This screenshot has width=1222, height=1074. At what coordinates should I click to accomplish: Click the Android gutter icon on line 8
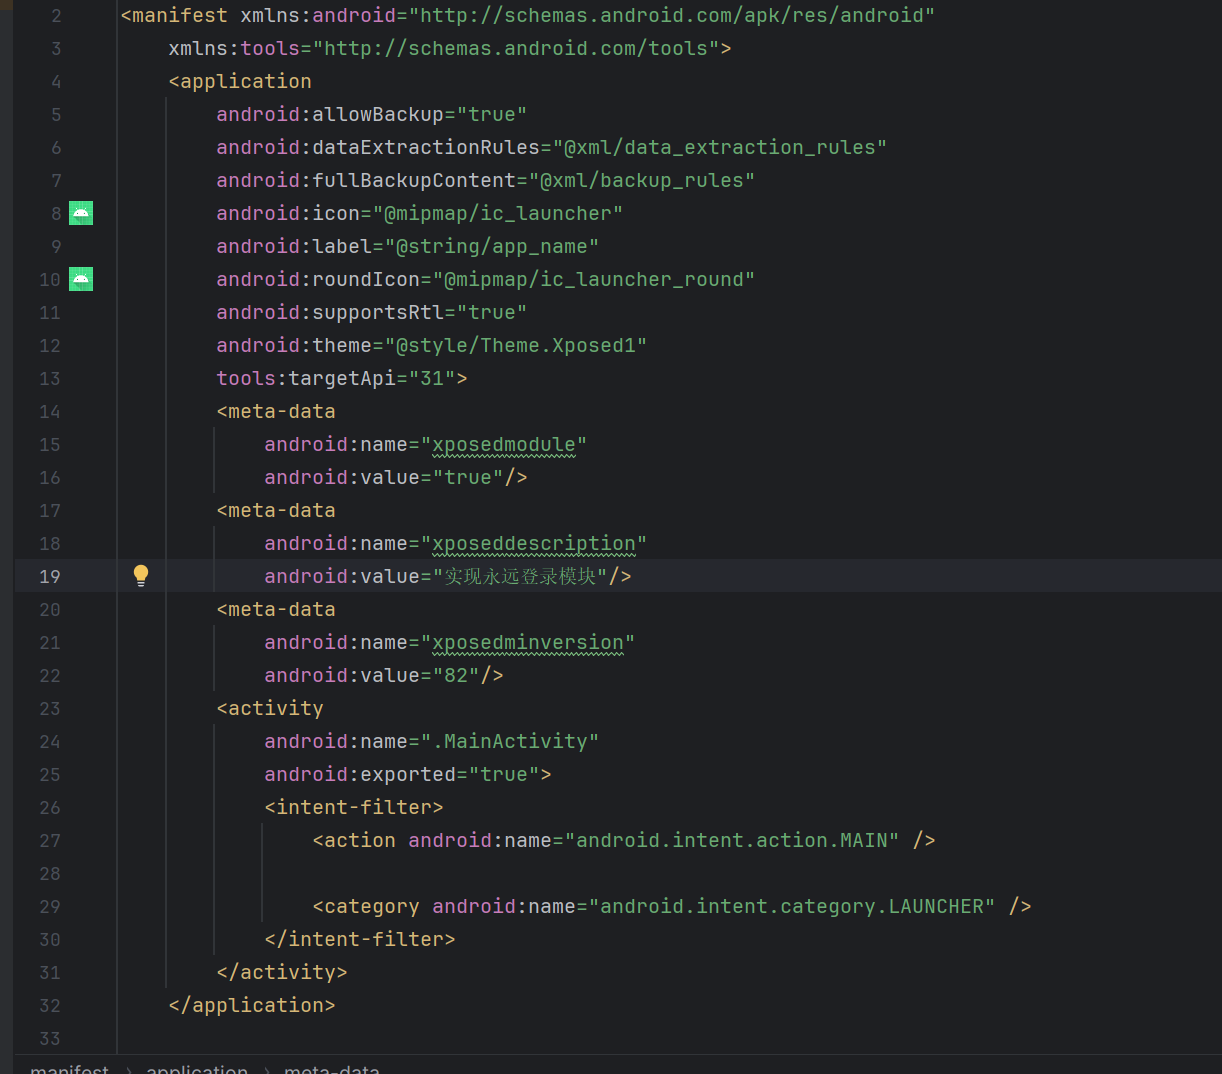coord(81,213)
